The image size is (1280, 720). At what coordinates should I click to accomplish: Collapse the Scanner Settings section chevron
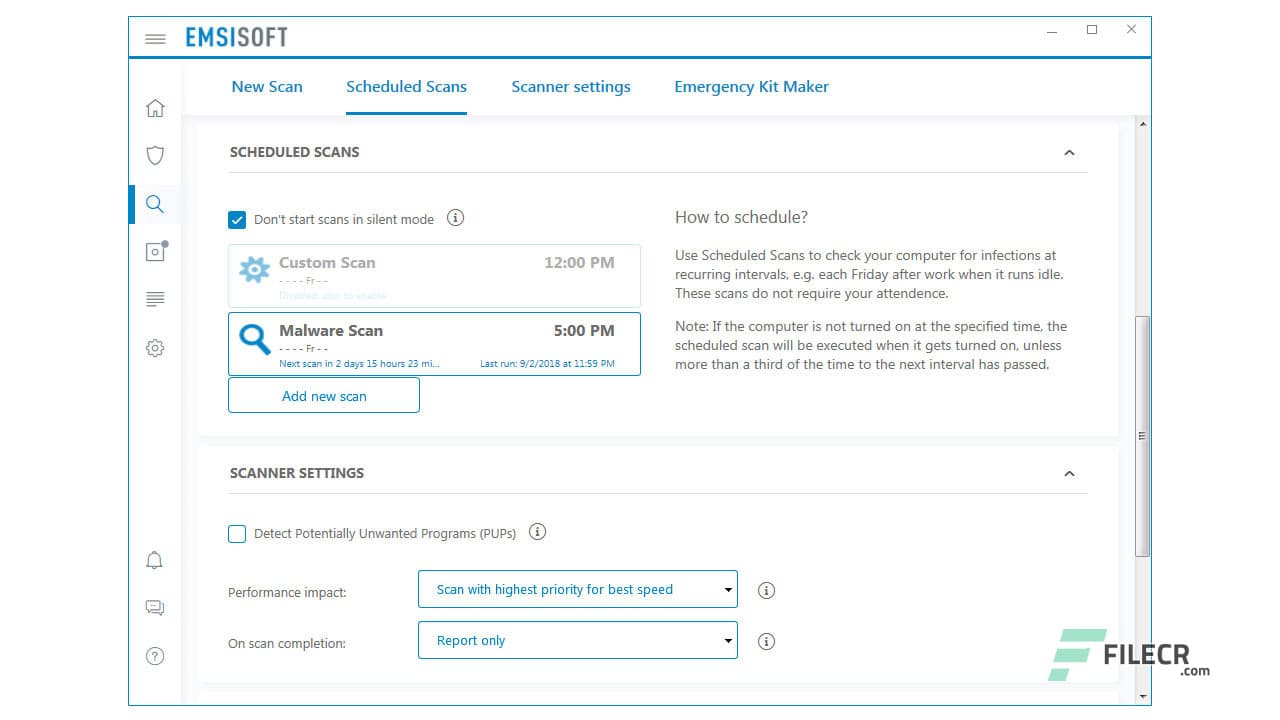1069,473
